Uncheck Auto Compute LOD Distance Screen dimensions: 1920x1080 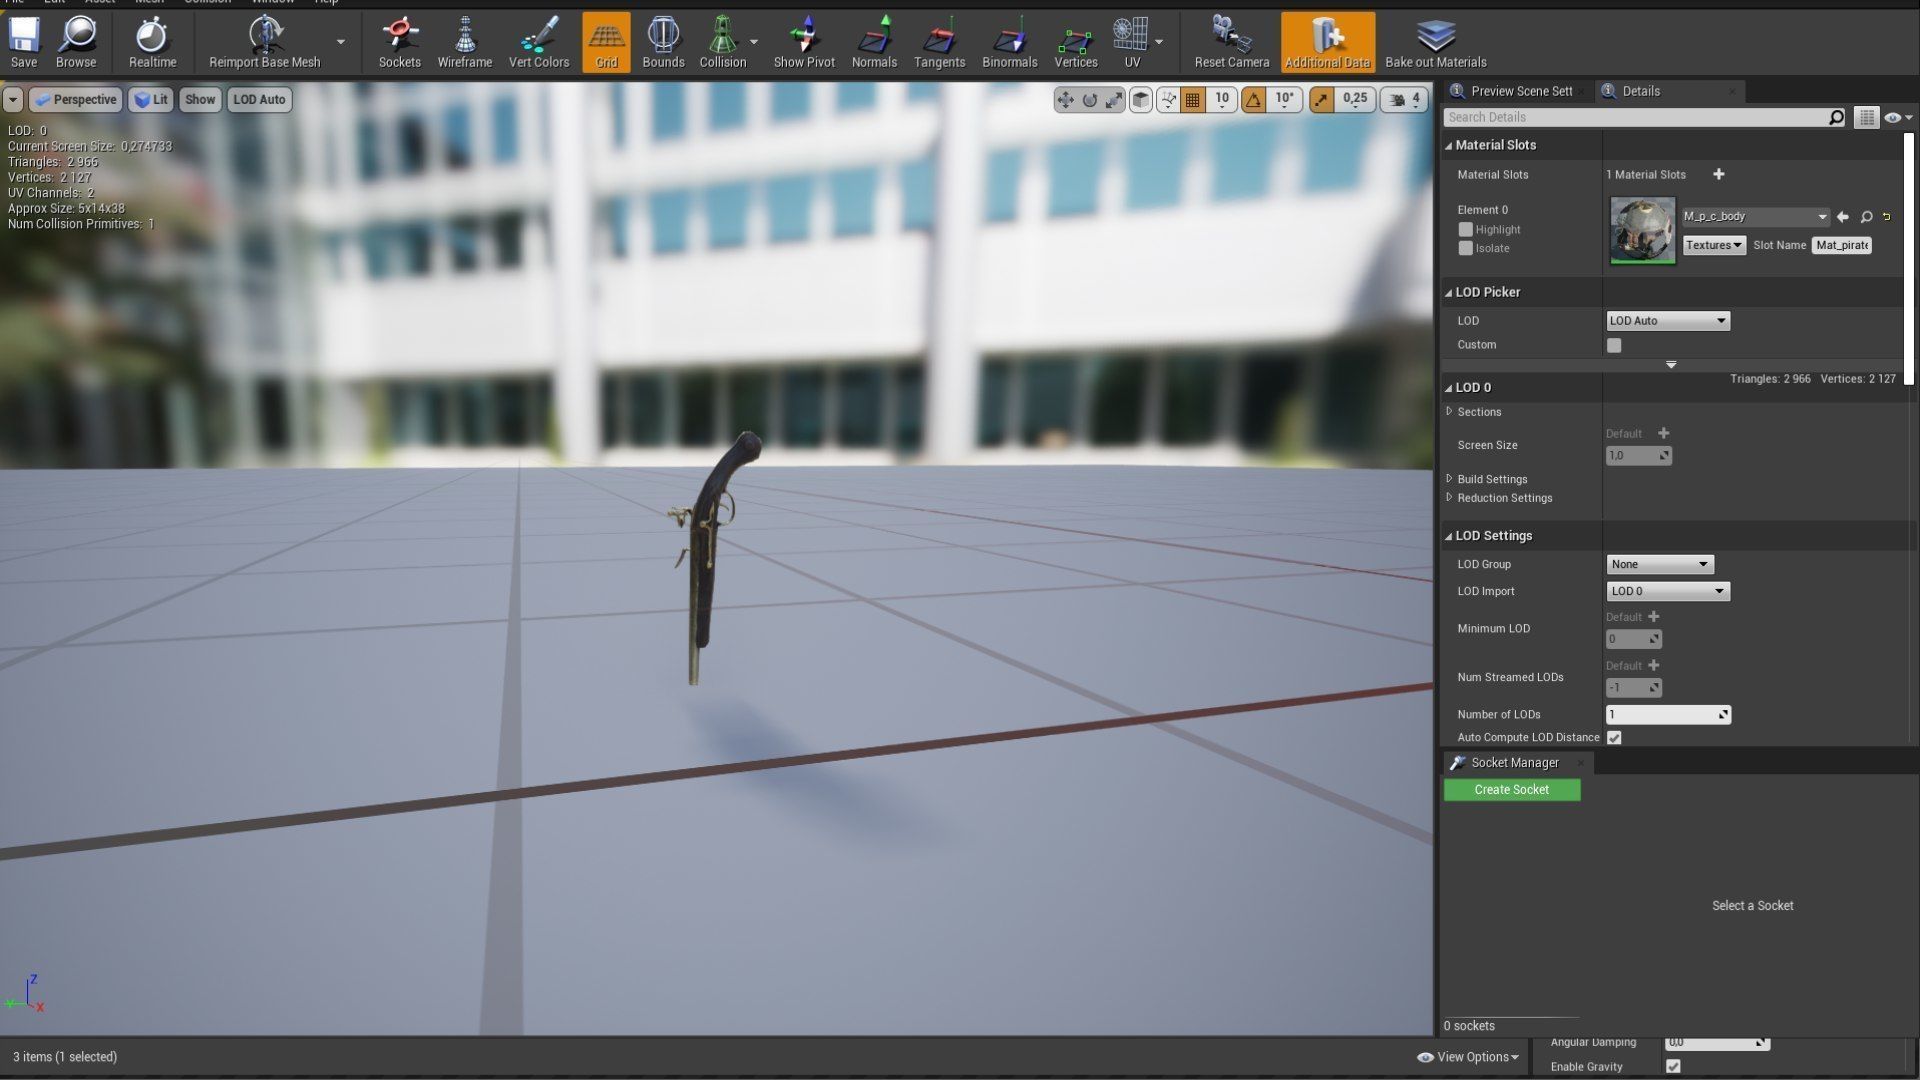coord(1614,738)
